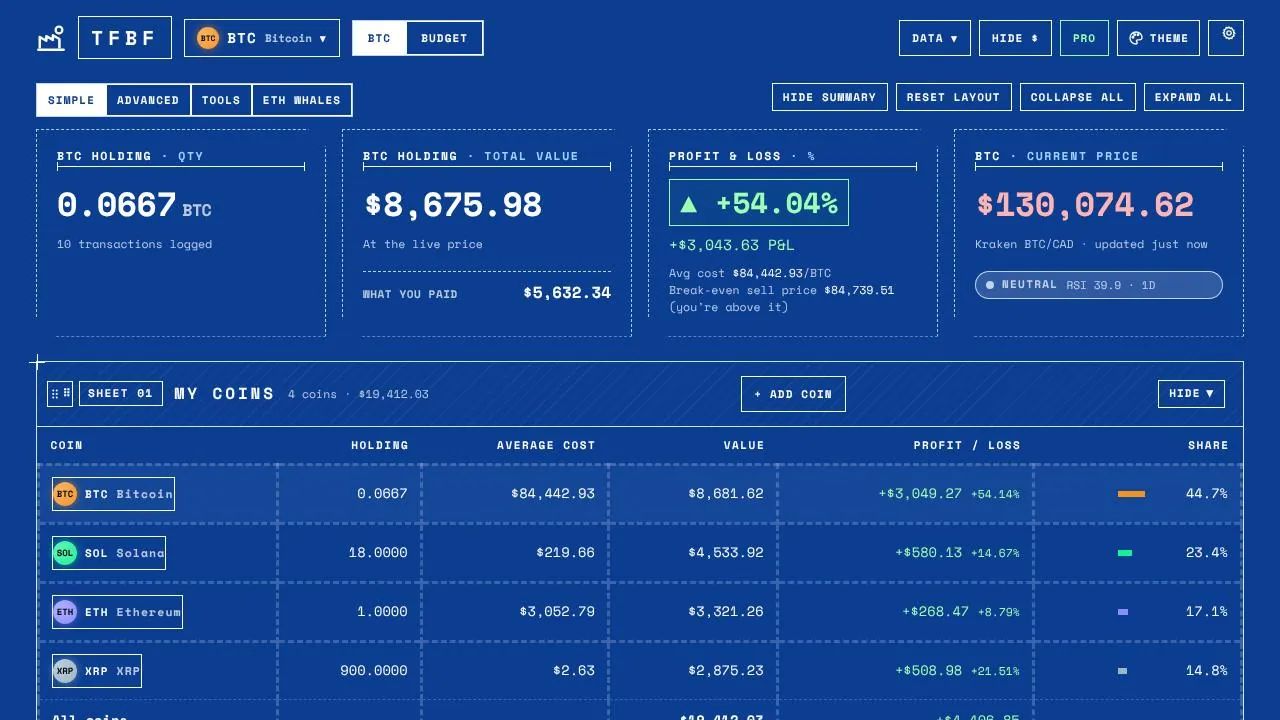Click the Add Coin button
This screenshot has height=720, width=1280.
click(793, 394)
